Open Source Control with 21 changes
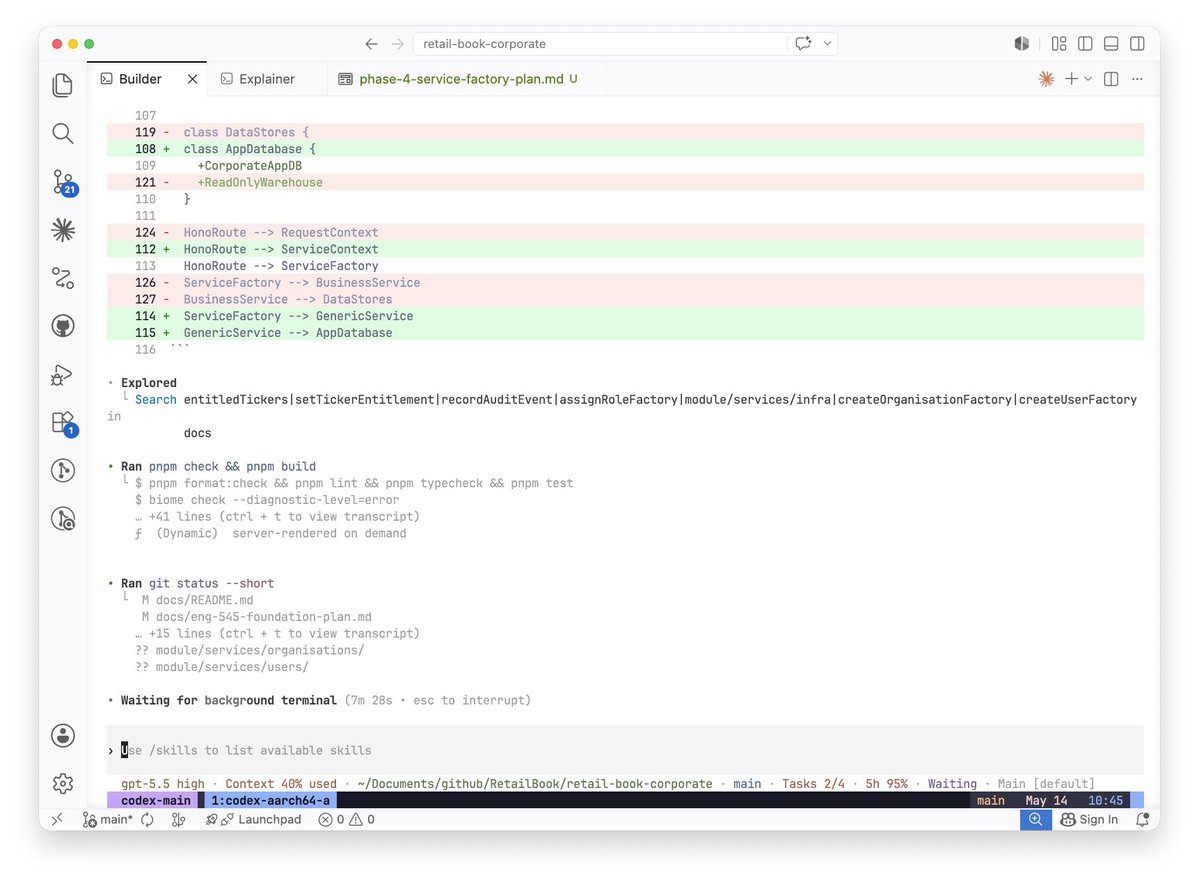The height and width of the screenshot is (882, 1199). 63,182
